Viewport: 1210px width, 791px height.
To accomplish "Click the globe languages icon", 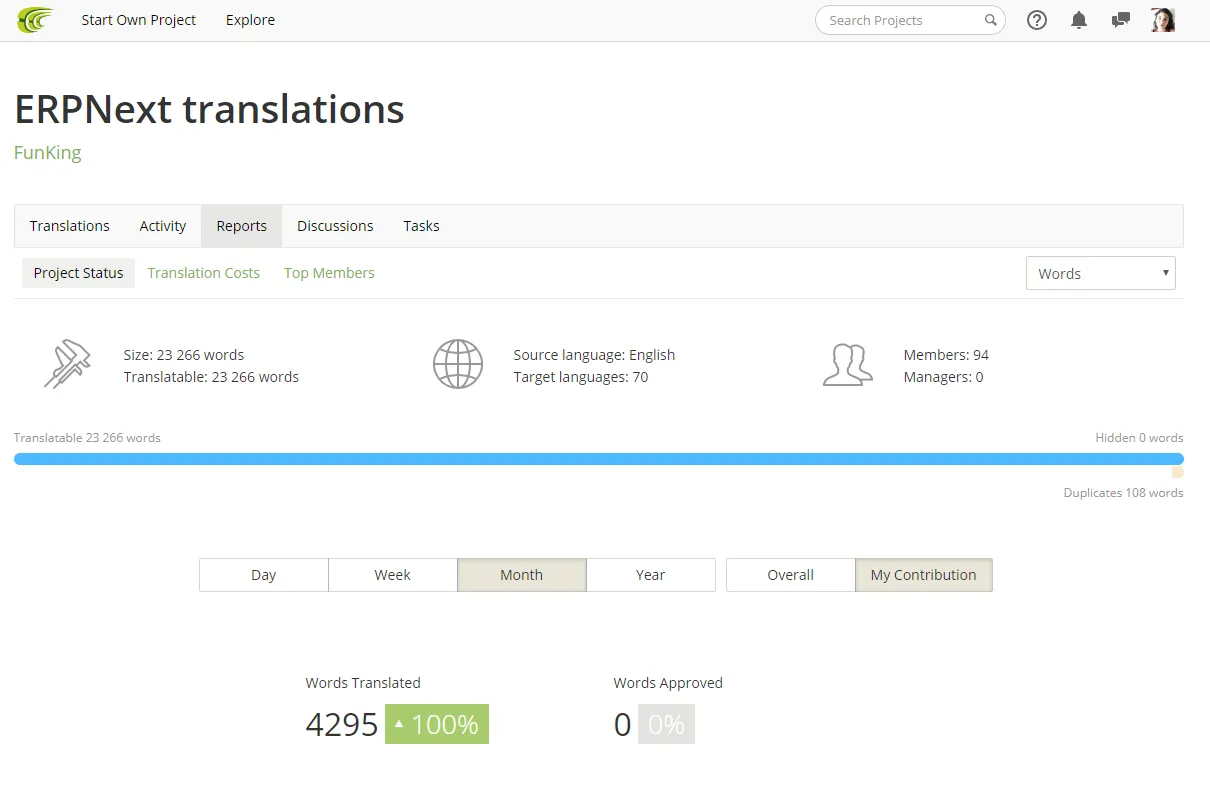I will [458, 365].
